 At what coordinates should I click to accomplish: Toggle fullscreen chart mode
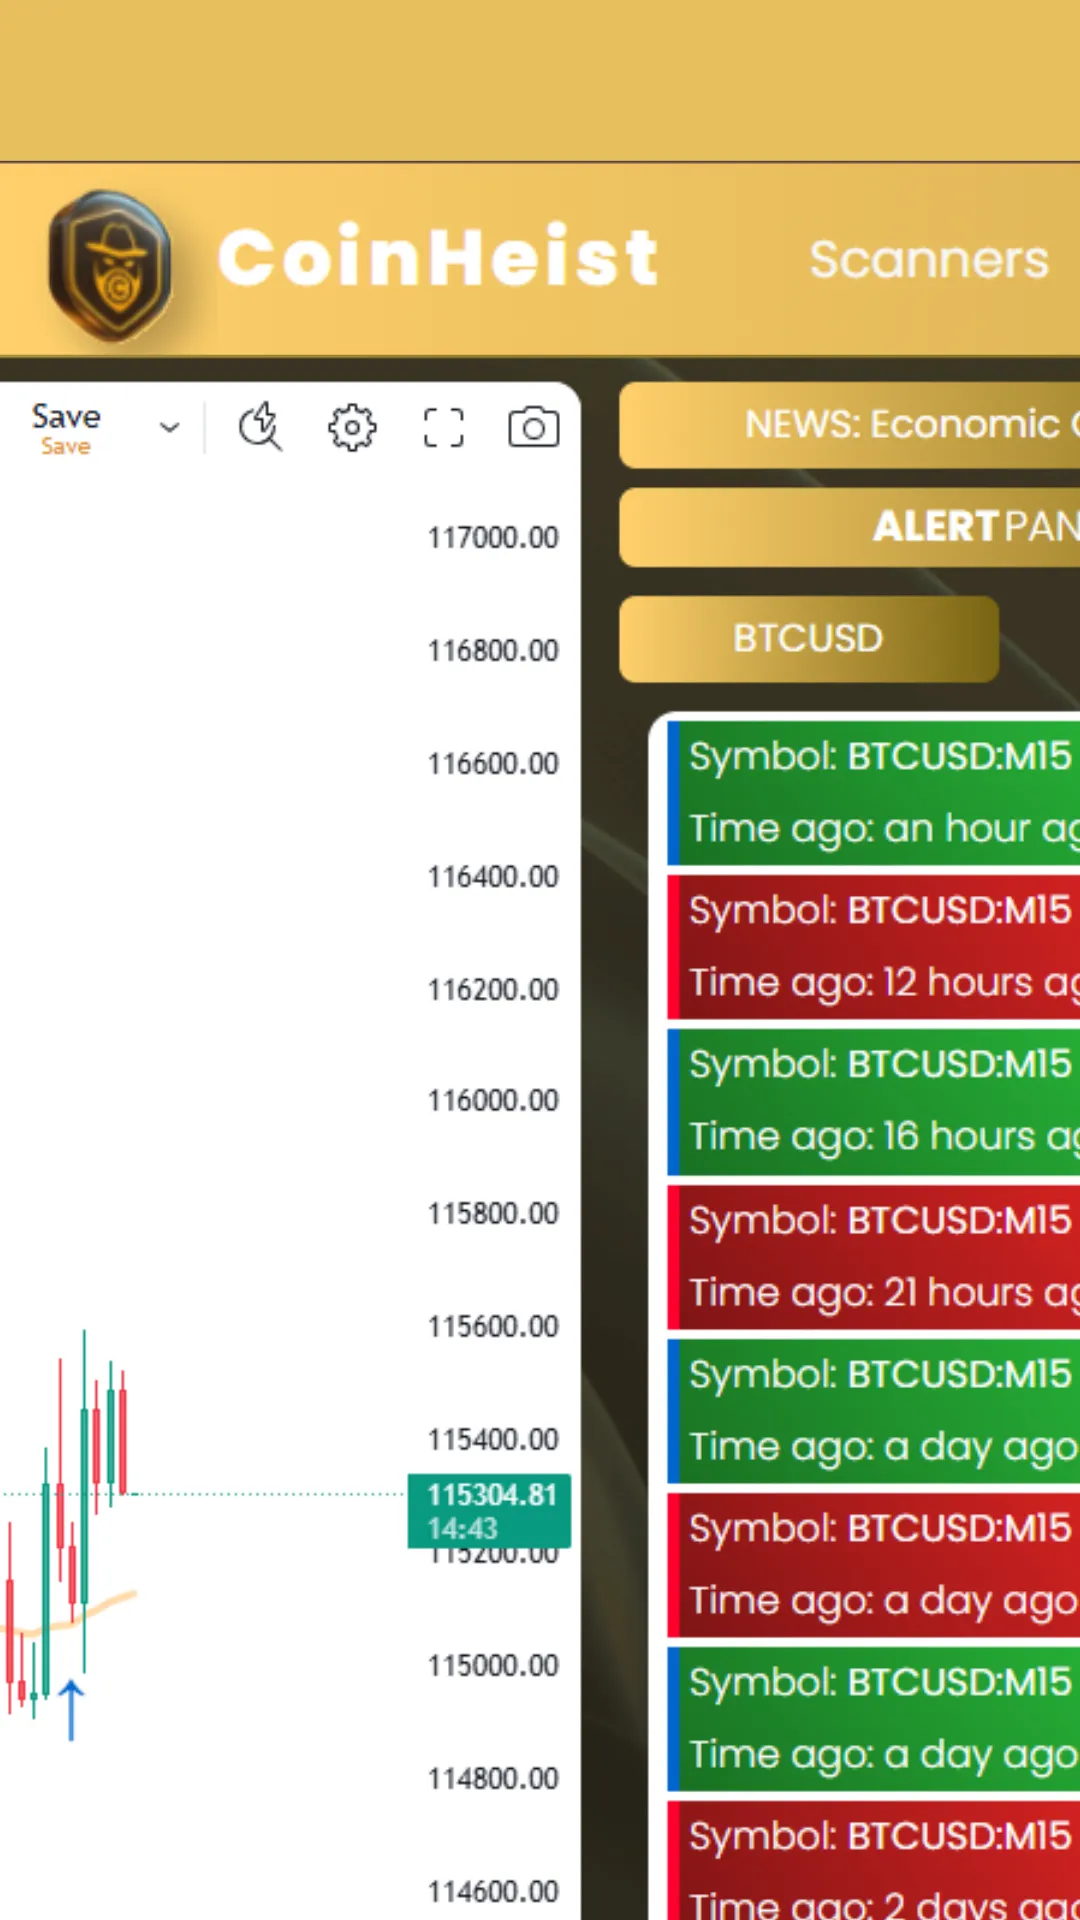443,428
